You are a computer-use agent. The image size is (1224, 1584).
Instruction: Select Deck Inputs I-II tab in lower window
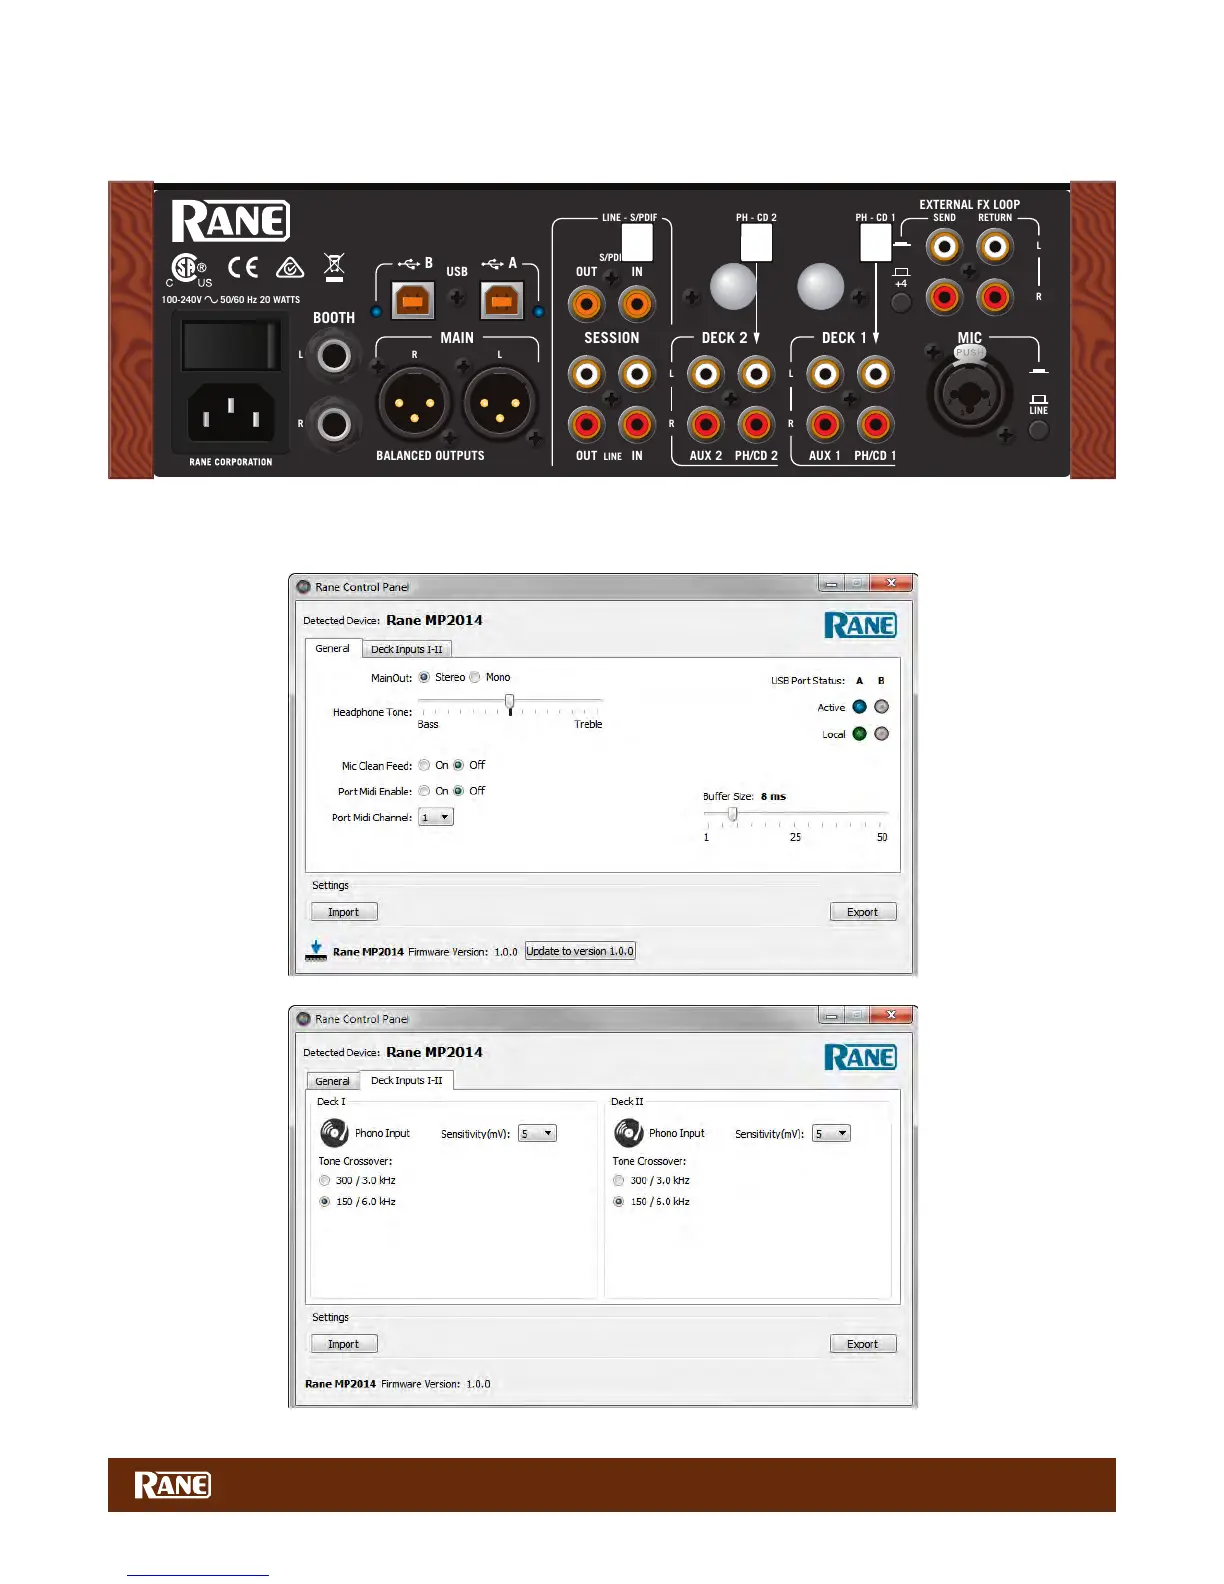pos(407,1080)
